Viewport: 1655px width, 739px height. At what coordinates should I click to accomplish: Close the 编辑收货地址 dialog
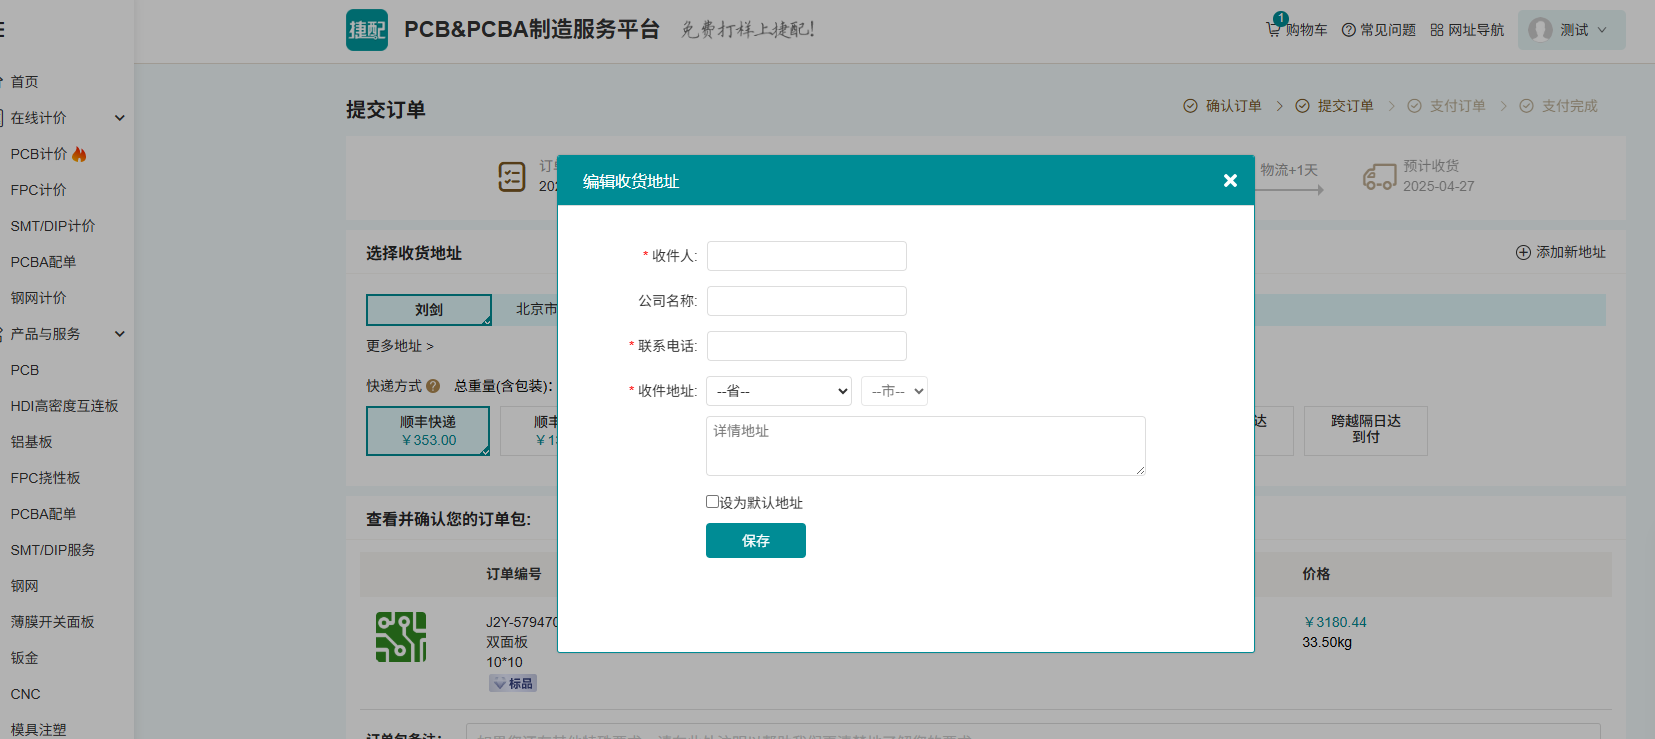(x=1230, y=181)
